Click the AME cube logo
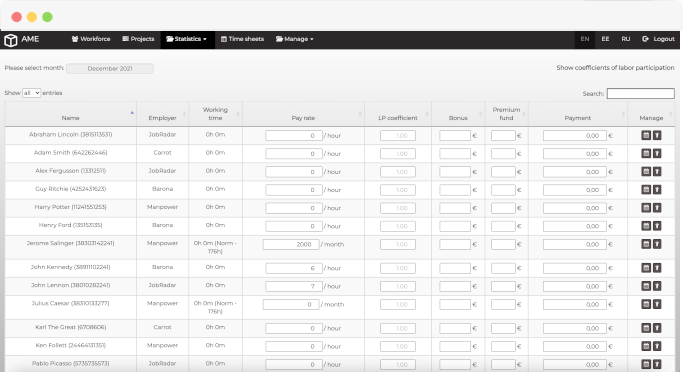This screenshot has width=683, height=372. click(x=11, y=40)
